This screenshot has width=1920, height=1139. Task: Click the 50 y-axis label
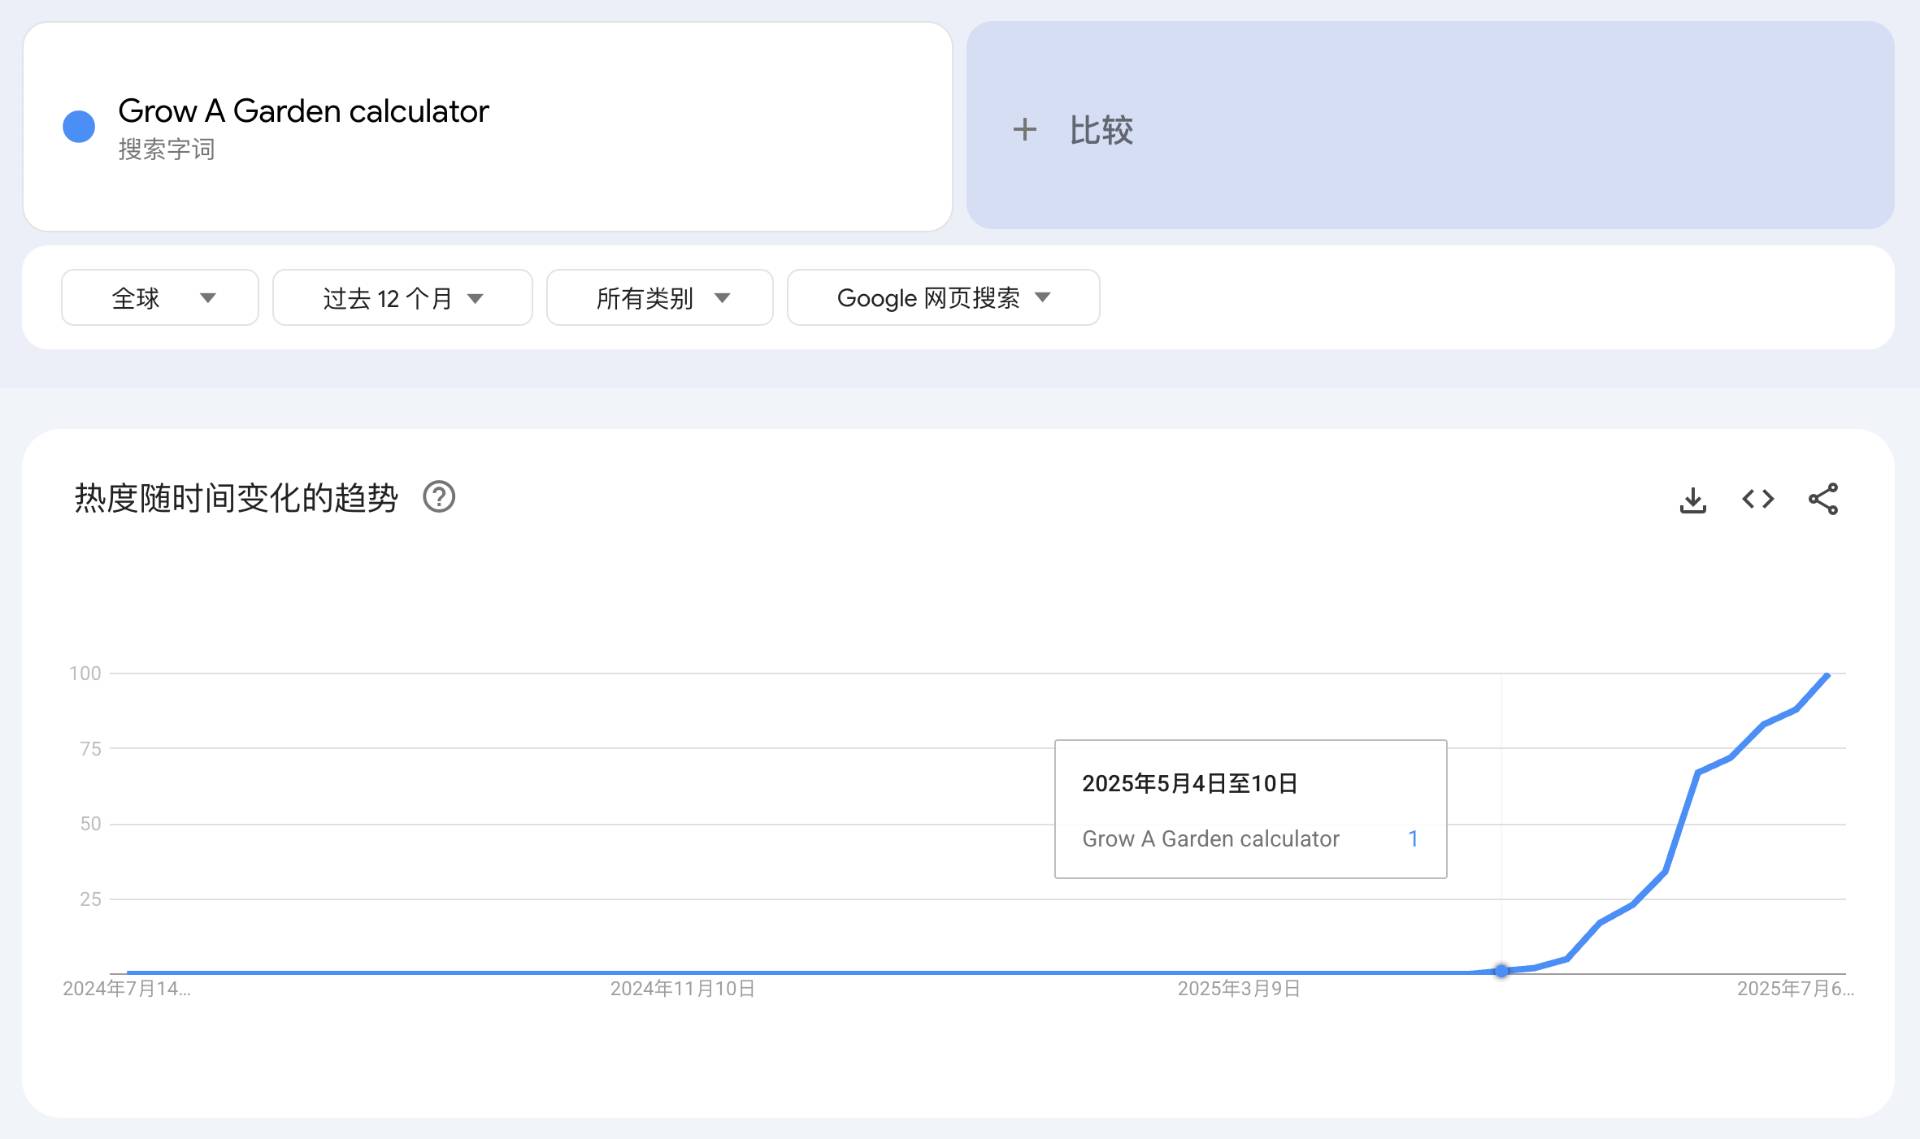tap(90, 824)
